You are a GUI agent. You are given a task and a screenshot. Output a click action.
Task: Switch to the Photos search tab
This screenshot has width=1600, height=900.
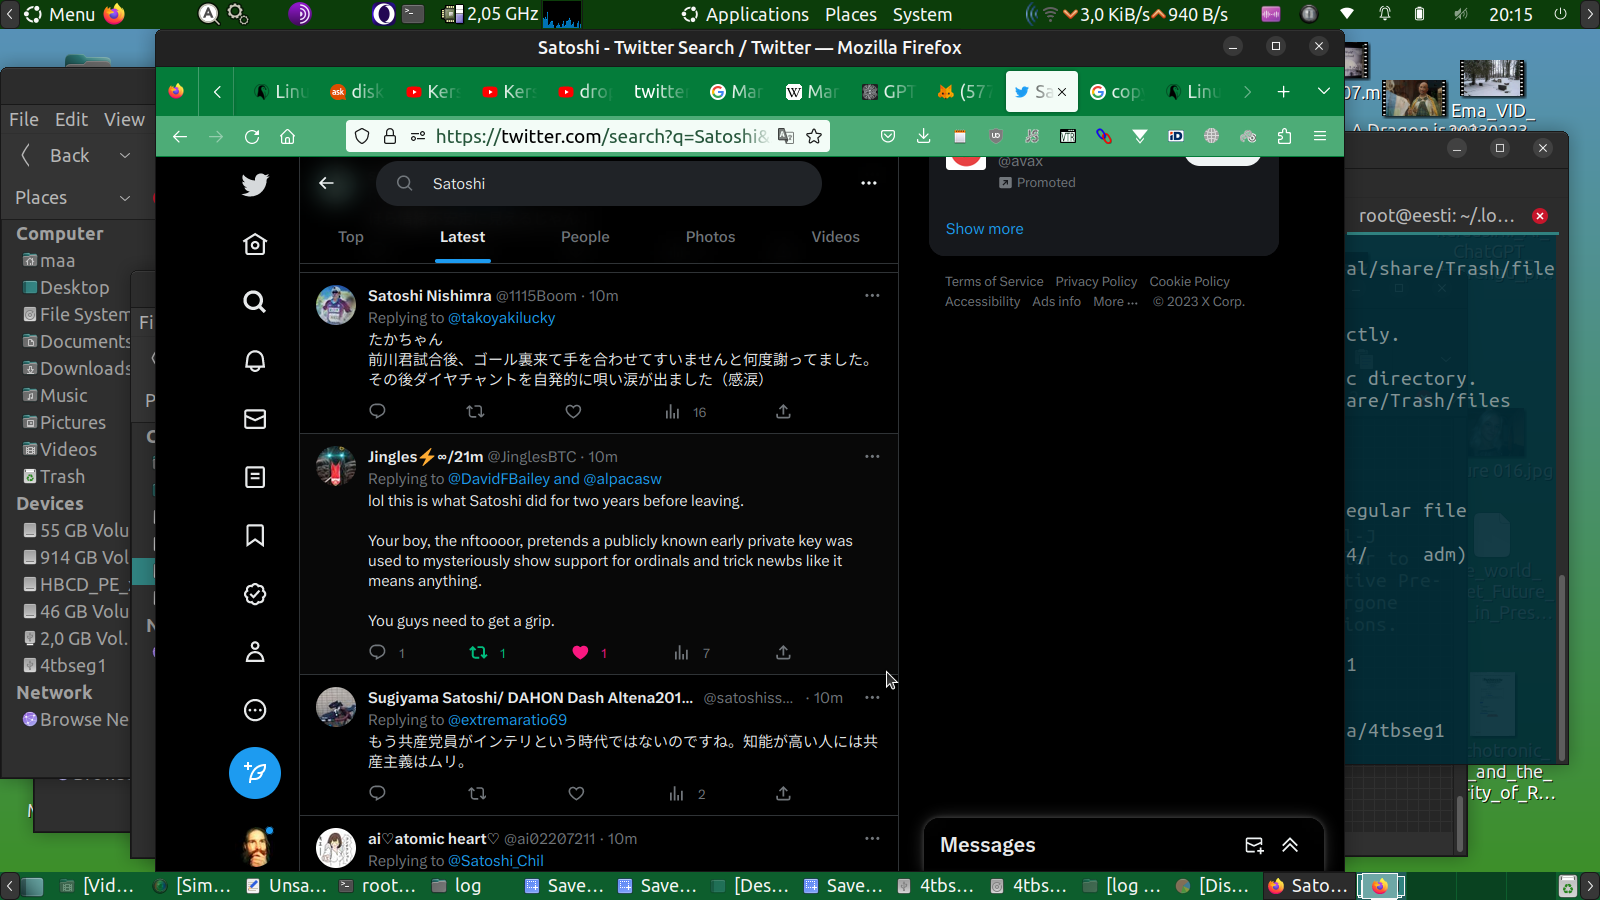(x=710, y=237)
